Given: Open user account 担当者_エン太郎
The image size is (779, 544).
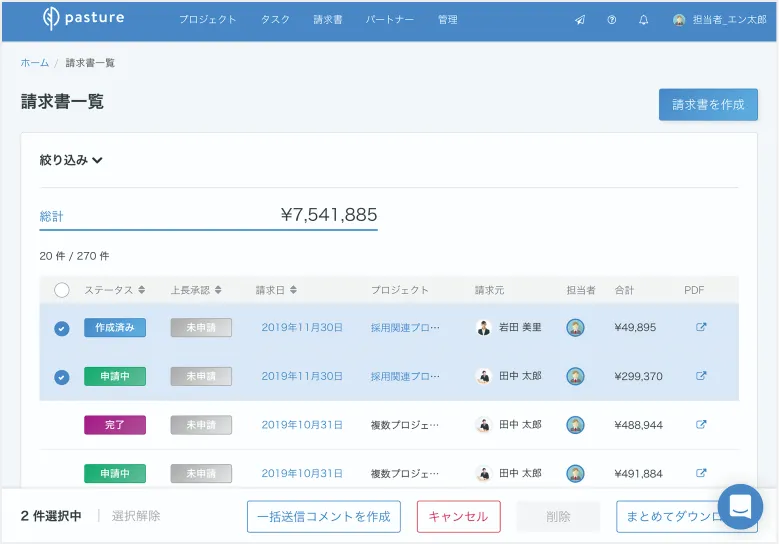Looking at the screenshot, I should [726, 20].
